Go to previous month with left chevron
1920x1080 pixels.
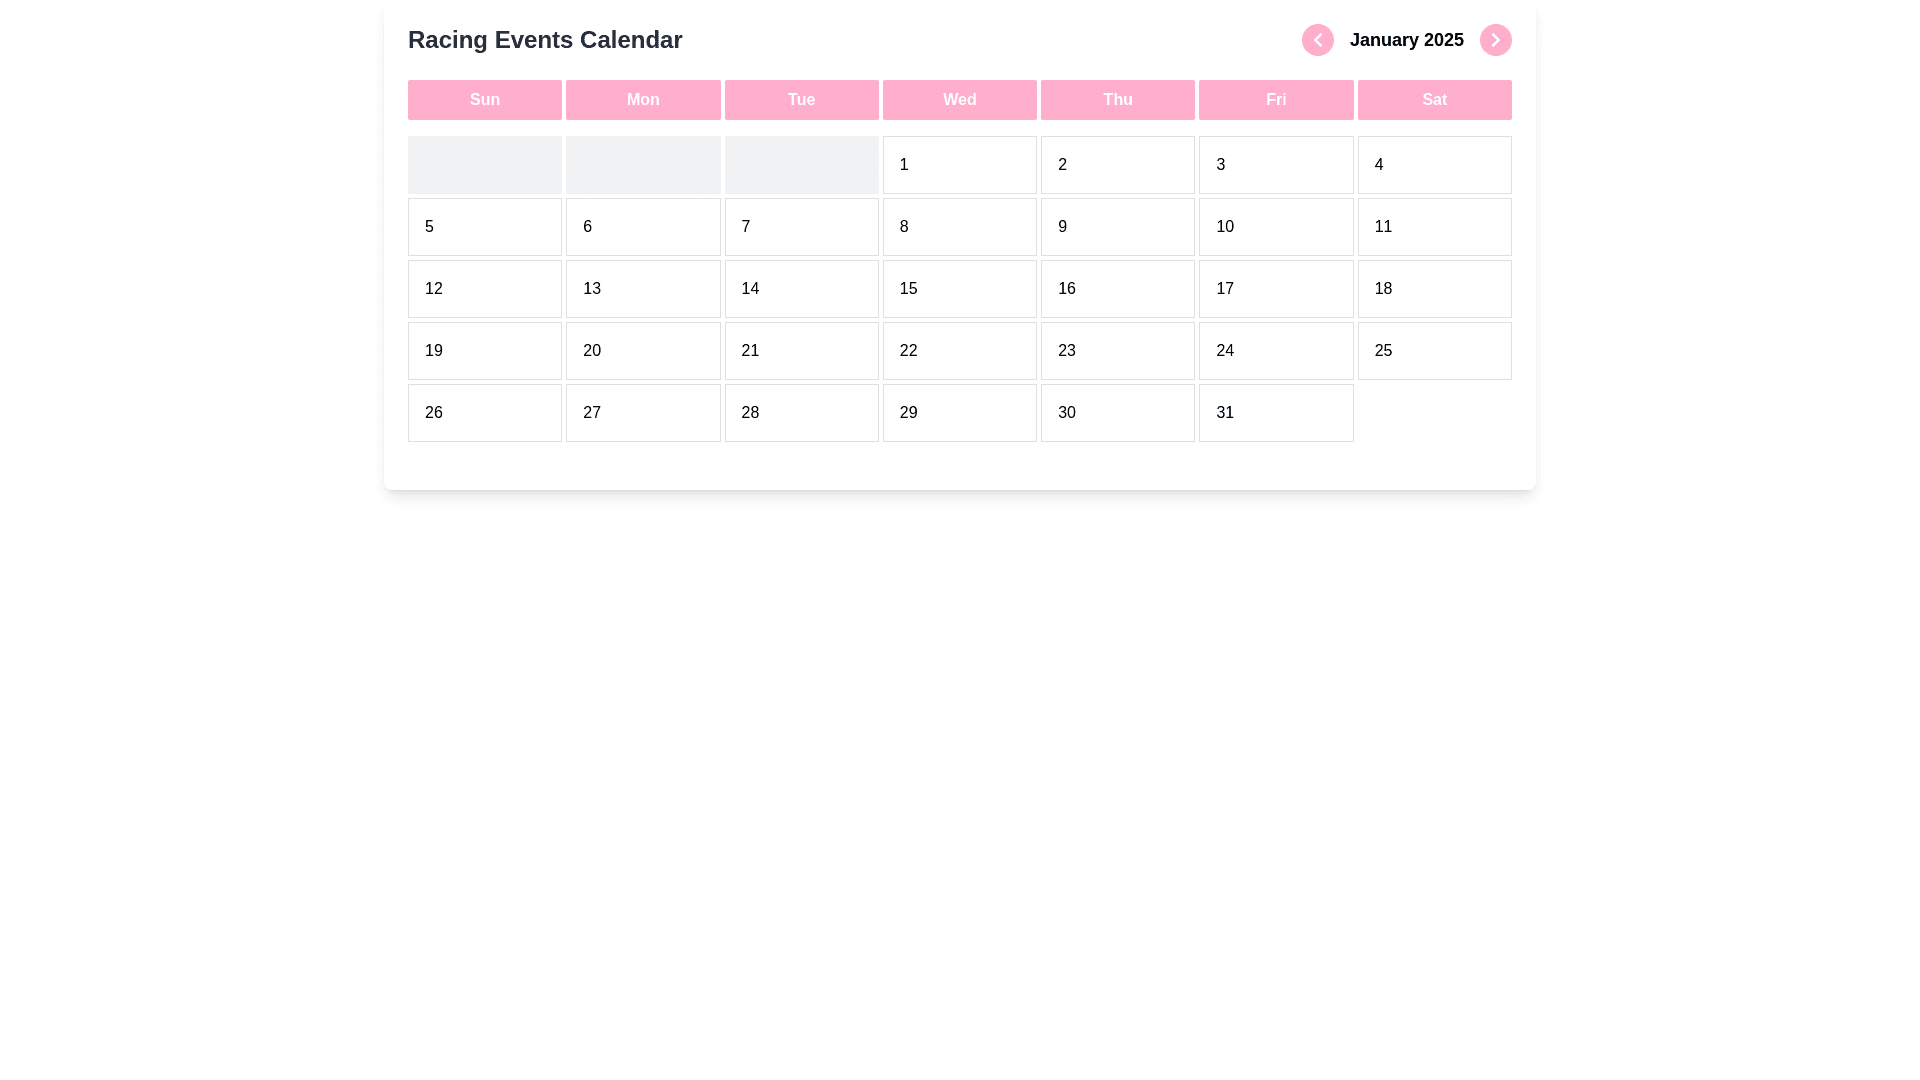click(1317, 40)
